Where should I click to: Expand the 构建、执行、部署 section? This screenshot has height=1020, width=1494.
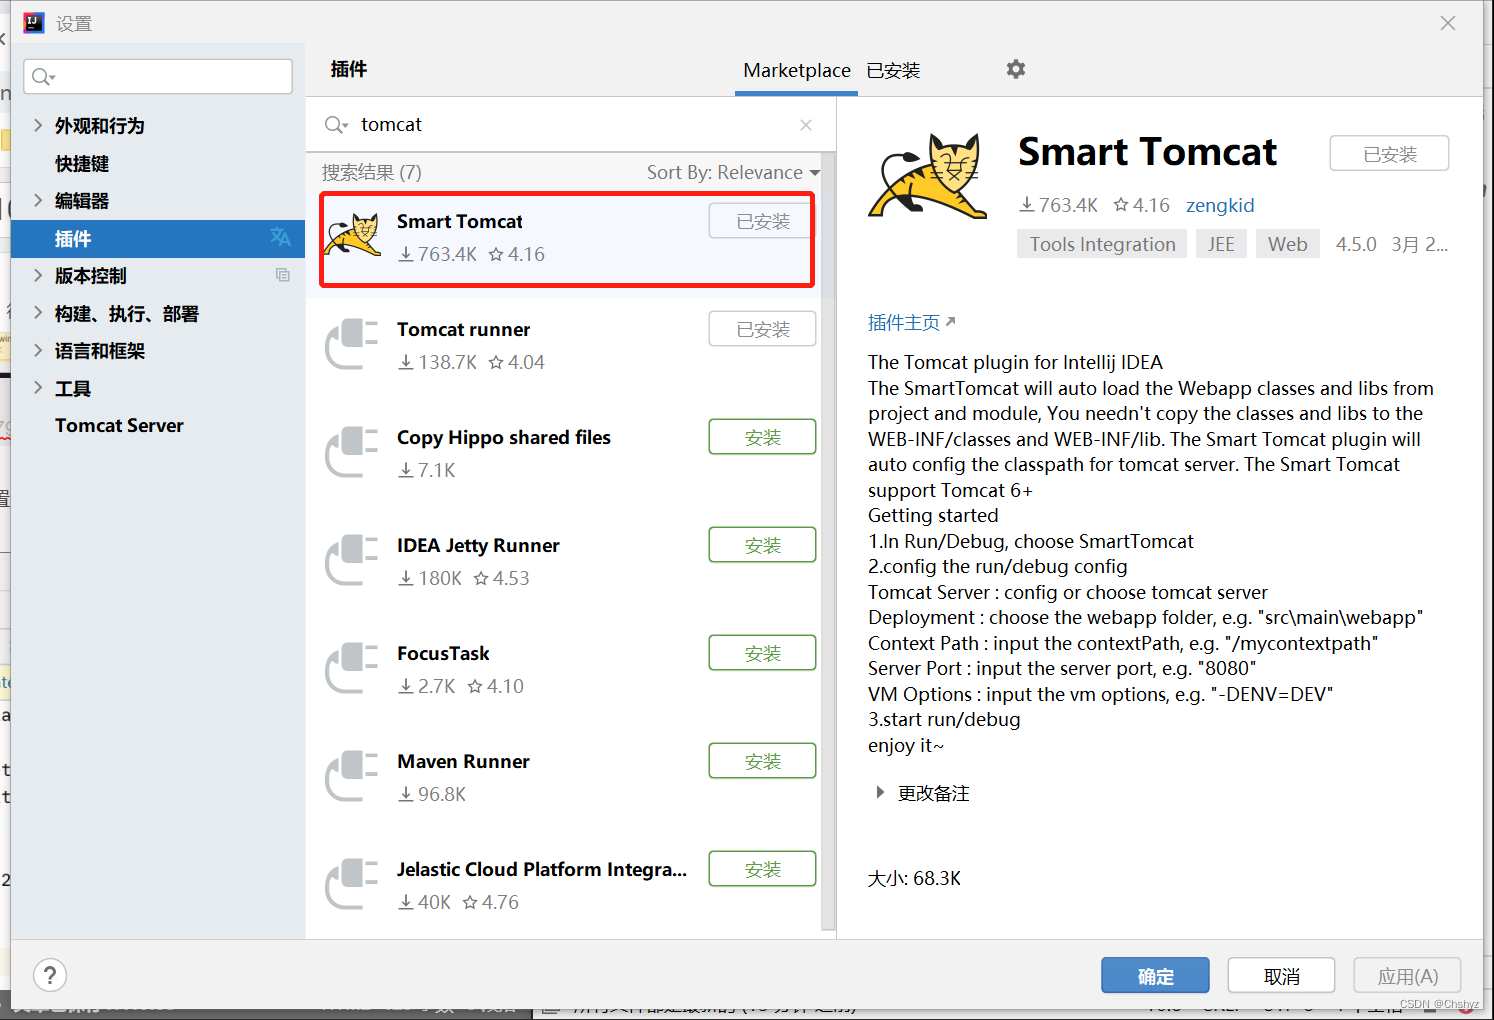click(x=38, y=313)
